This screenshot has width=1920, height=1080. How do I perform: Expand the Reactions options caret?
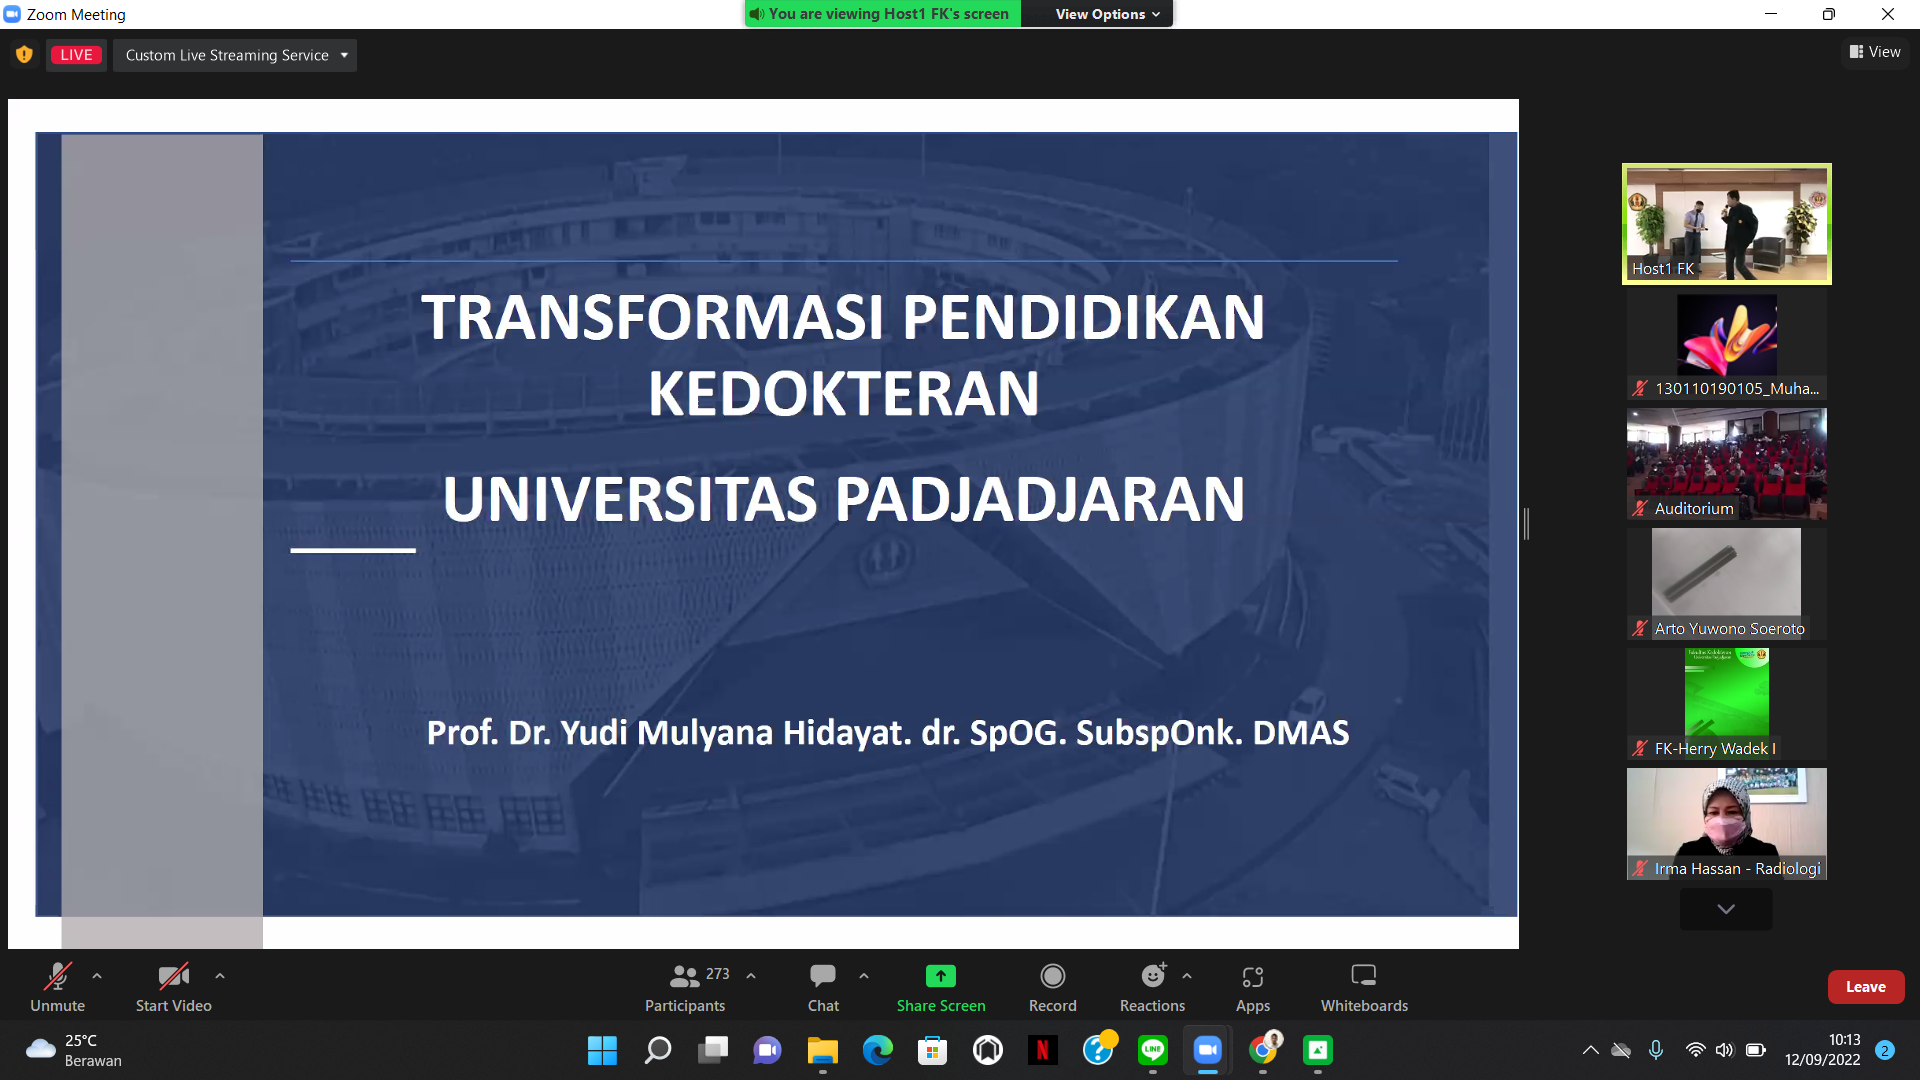1187,975
